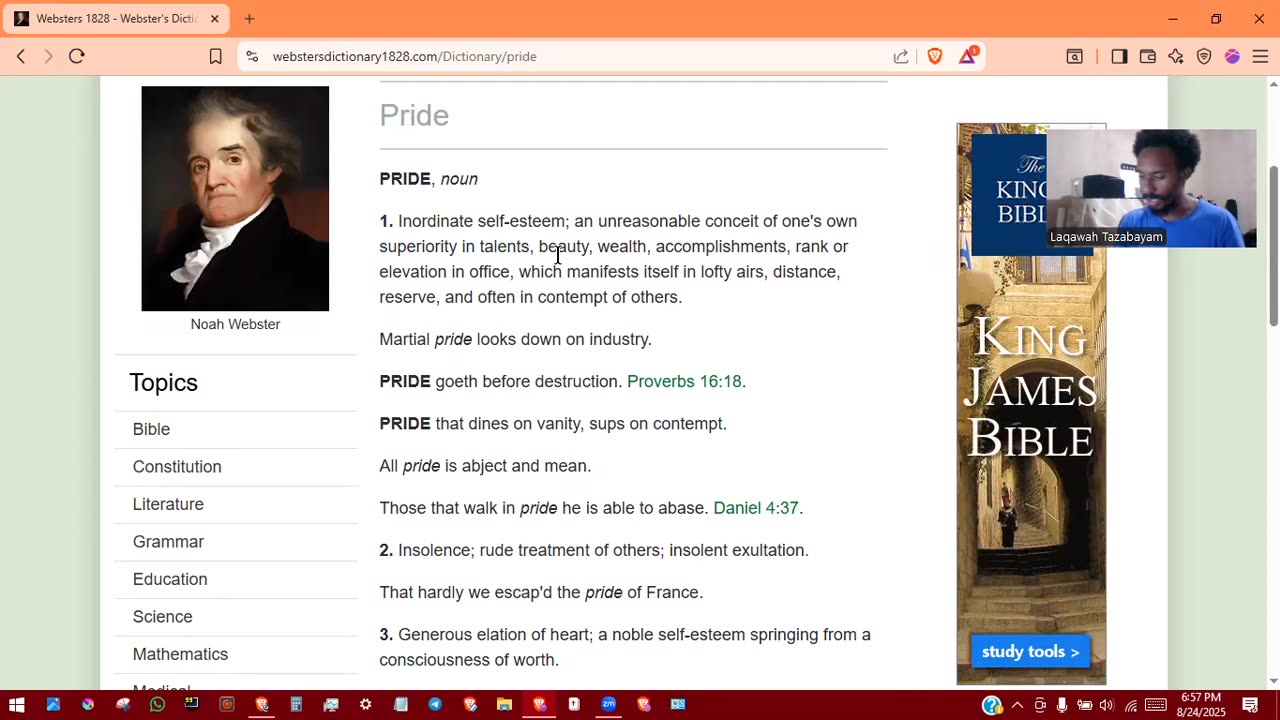Show hidden system tray icons

[x=1017, y=705]
